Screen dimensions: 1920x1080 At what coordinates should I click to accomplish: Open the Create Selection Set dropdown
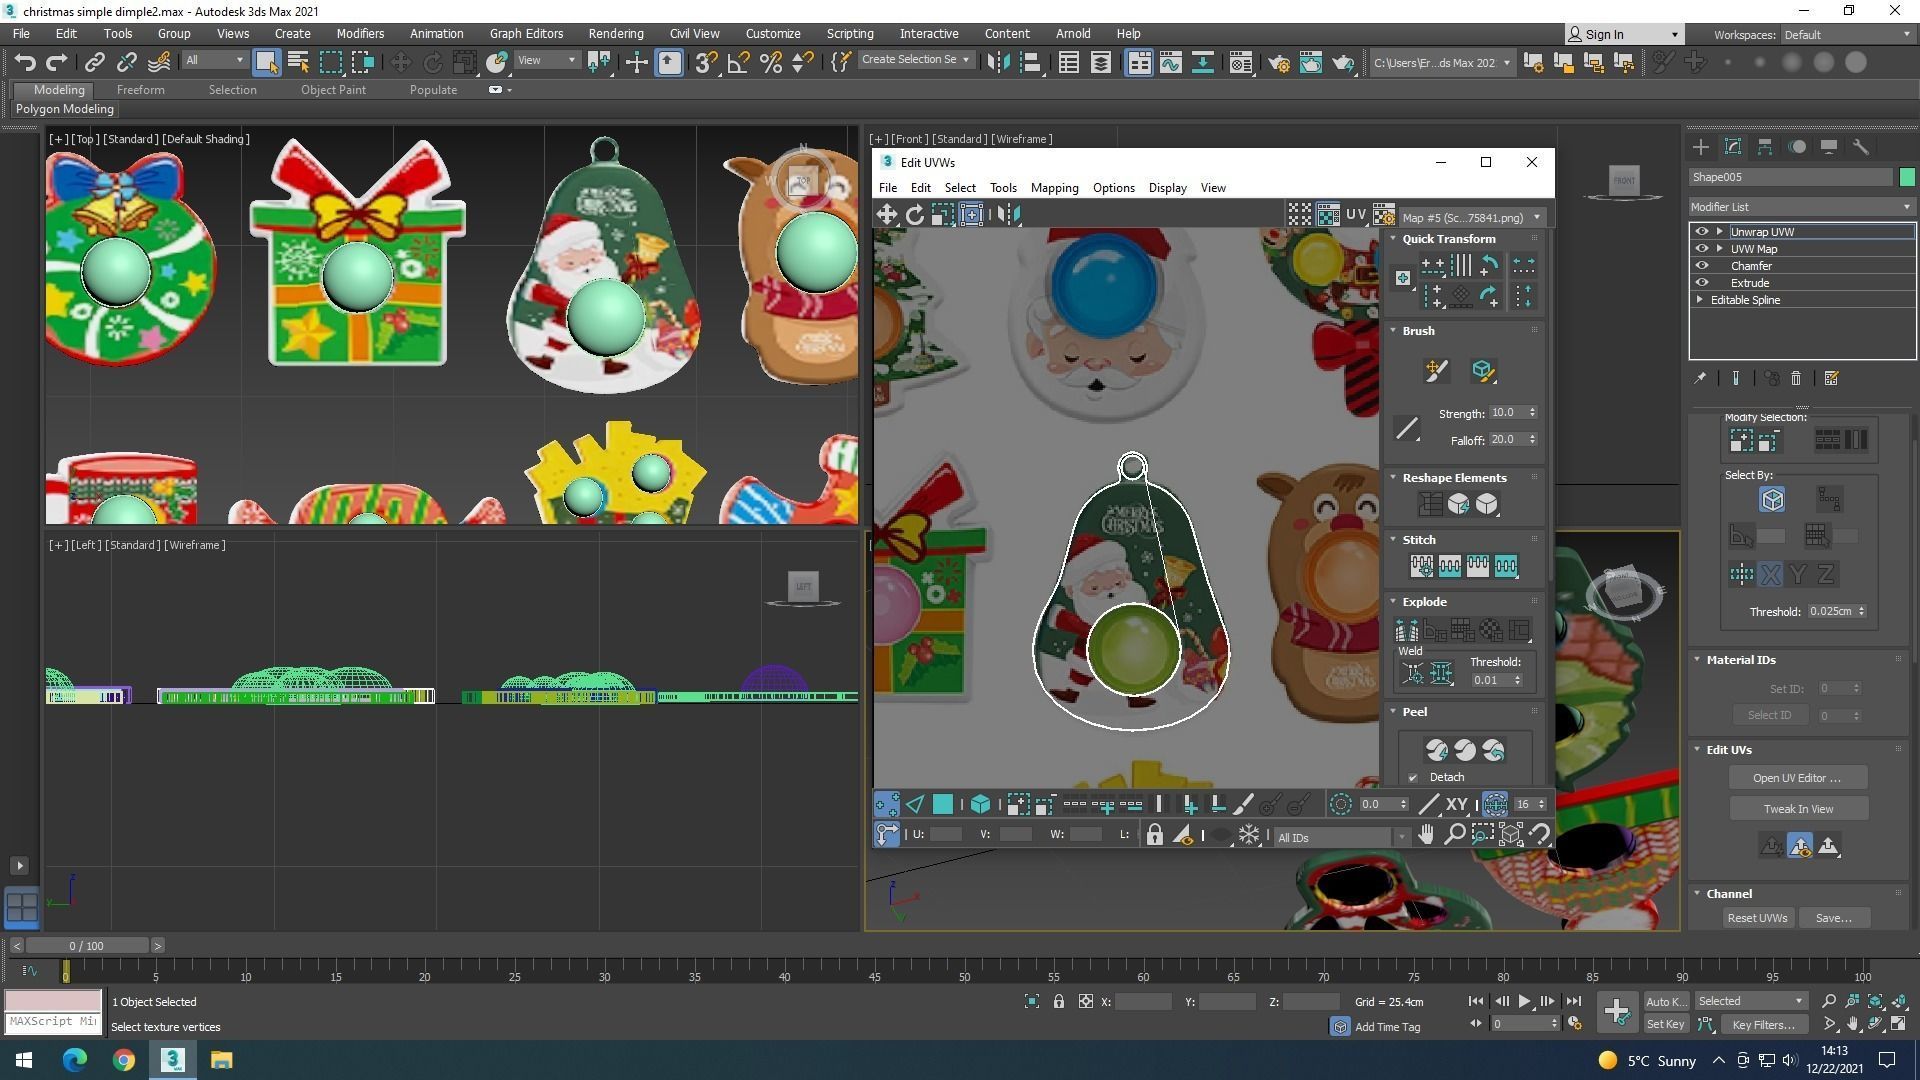click(x=915, y=60)
